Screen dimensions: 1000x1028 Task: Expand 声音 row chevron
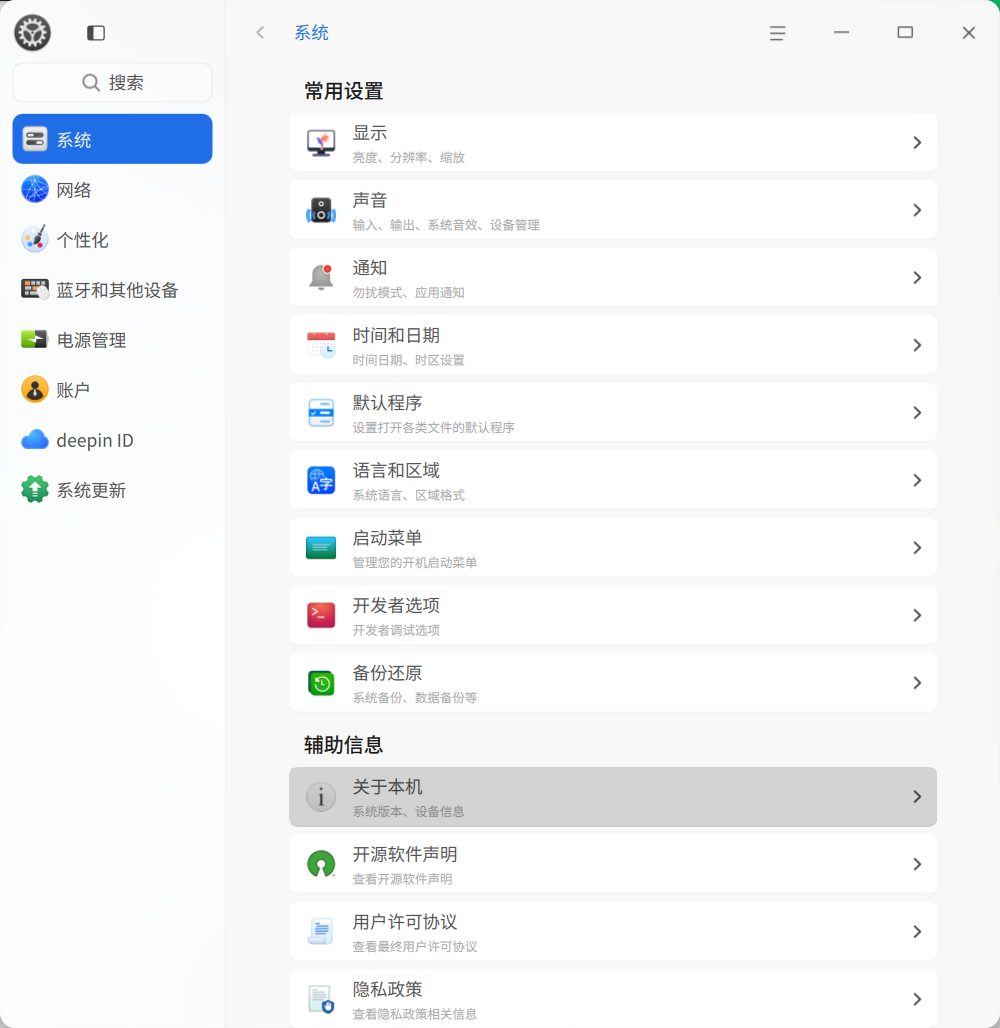click(917, 210)
